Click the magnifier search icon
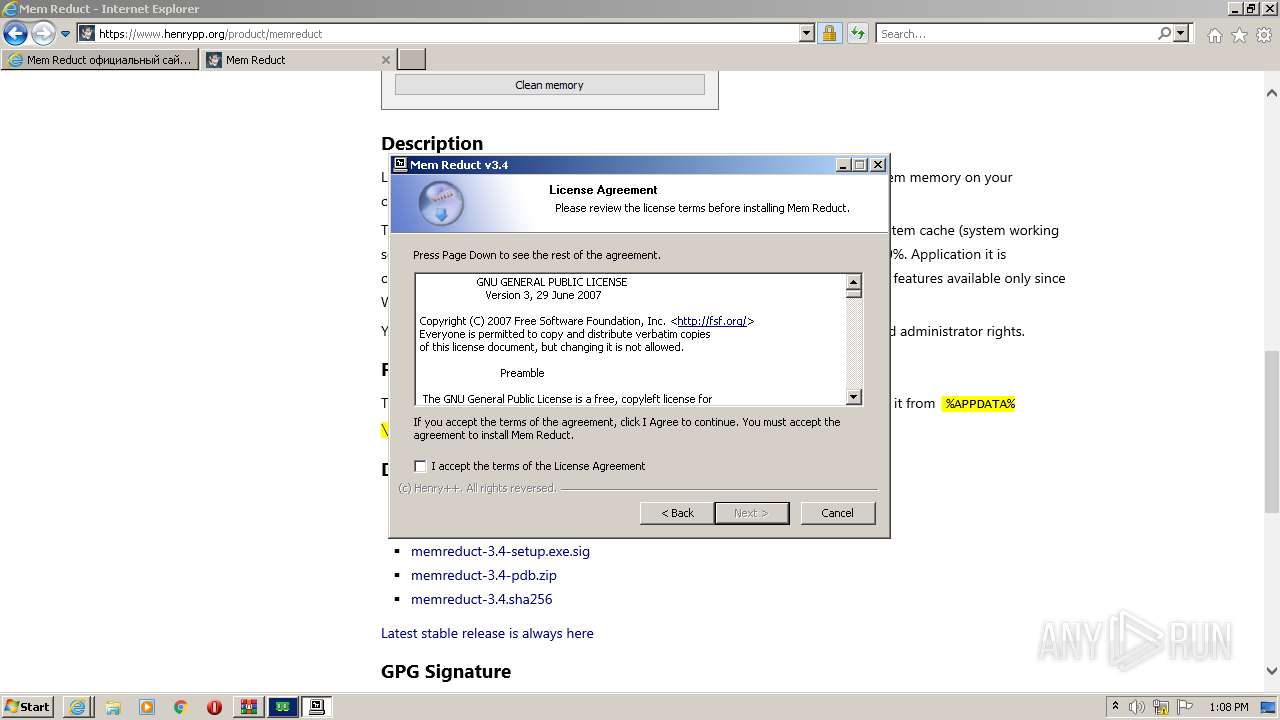The width and height of the screenshot is (1280, 720). point(1164,33)
